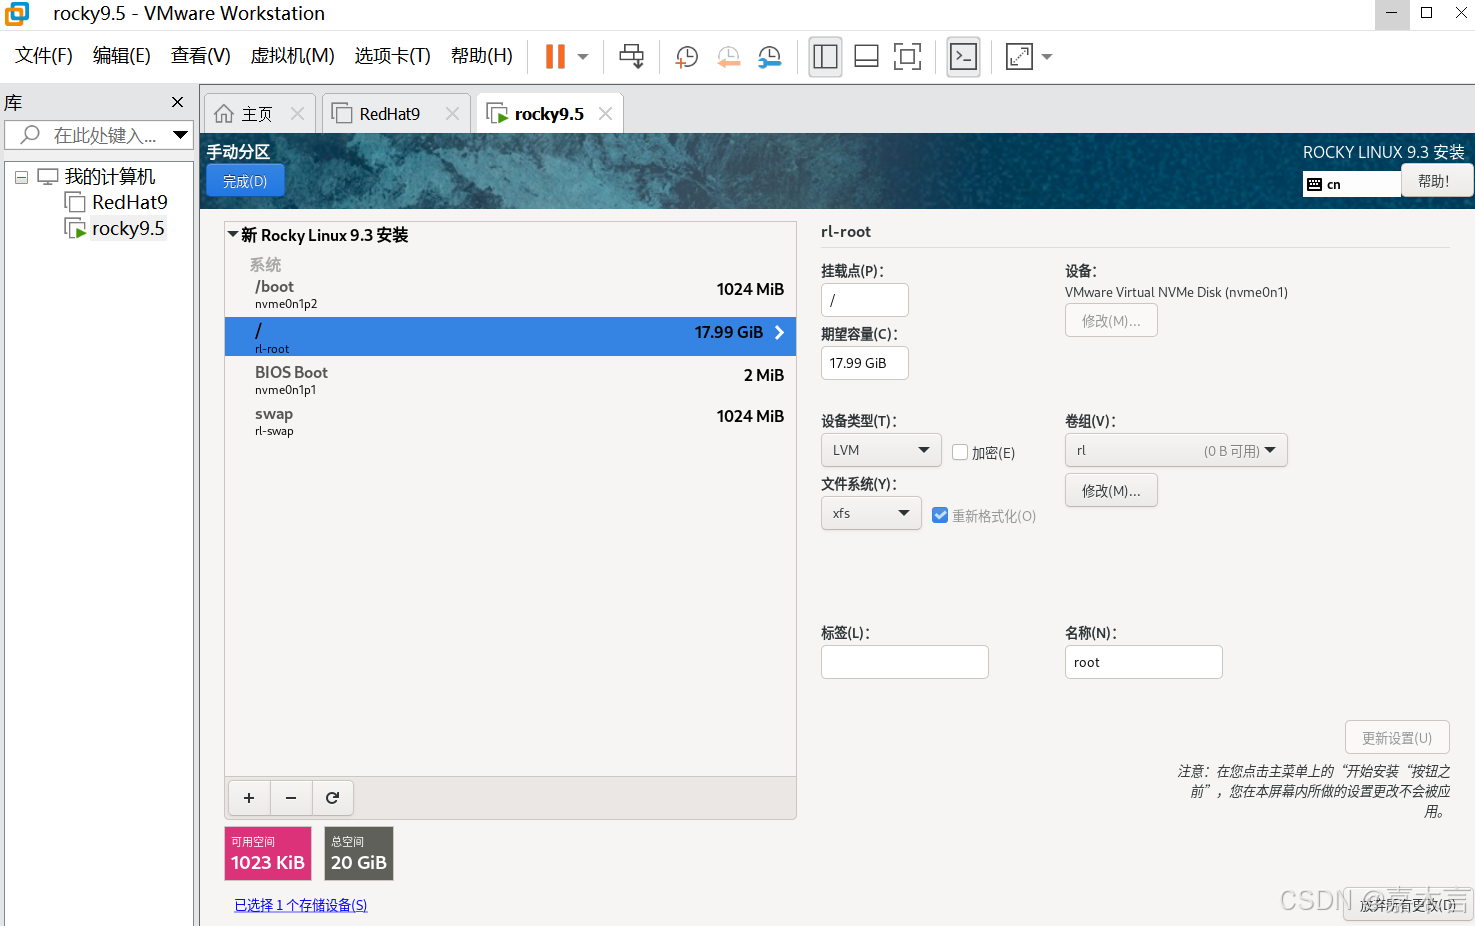1475x926 pixels.
Task: Send Ctrl+Alt+Del to virtual machine
Action: (631, 57)
